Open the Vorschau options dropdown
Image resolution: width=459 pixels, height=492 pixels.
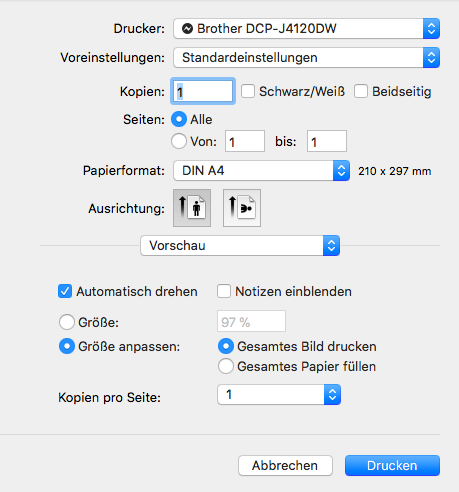point(240,246)
